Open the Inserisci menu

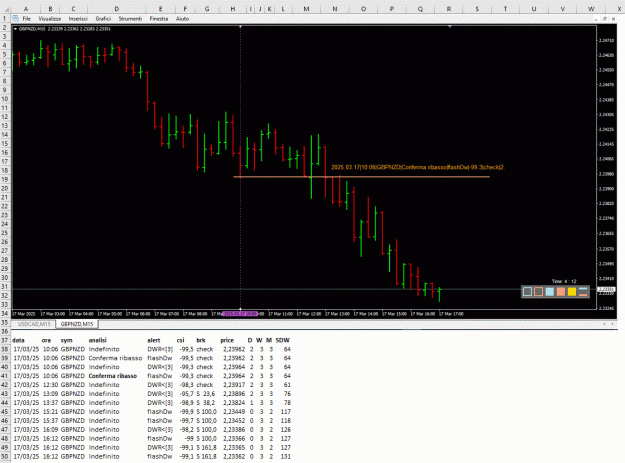point(78,19)
